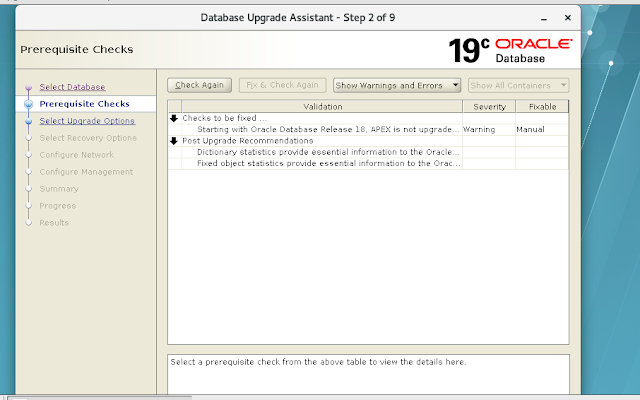
Task: Click the Warning severity cell
Action: [x=489, y=129]
